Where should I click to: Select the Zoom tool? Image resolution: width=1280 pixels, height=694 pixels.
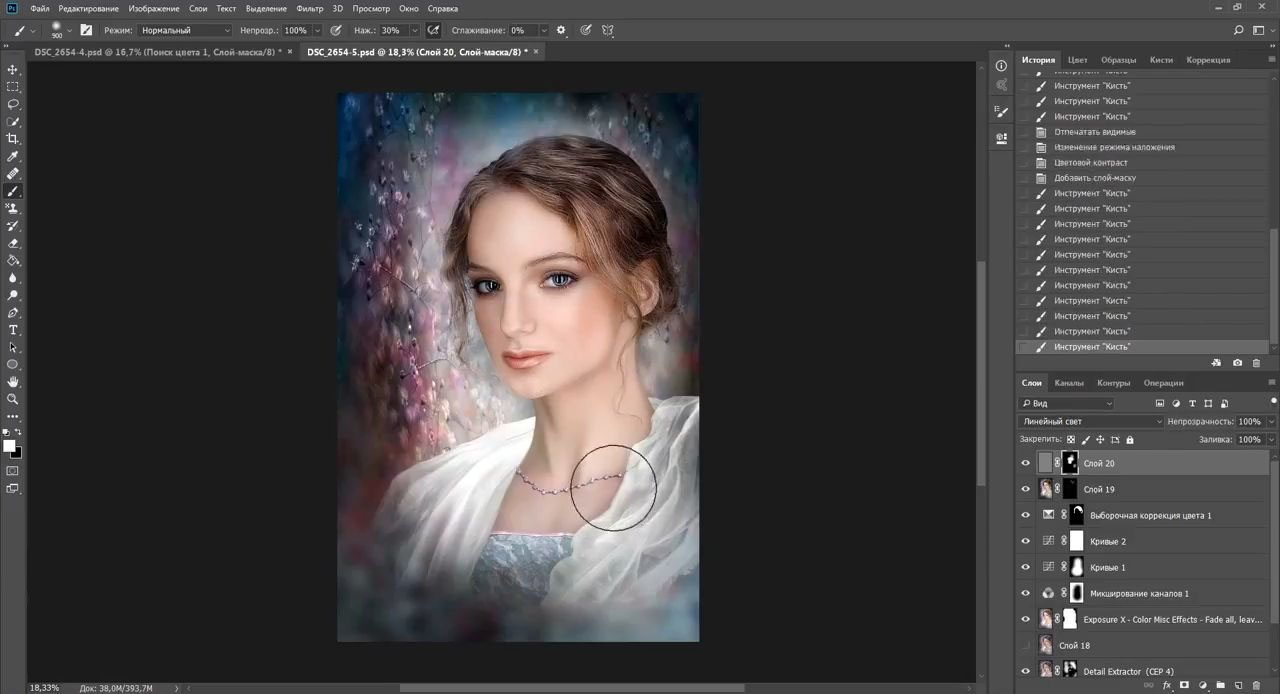[13, 399]
